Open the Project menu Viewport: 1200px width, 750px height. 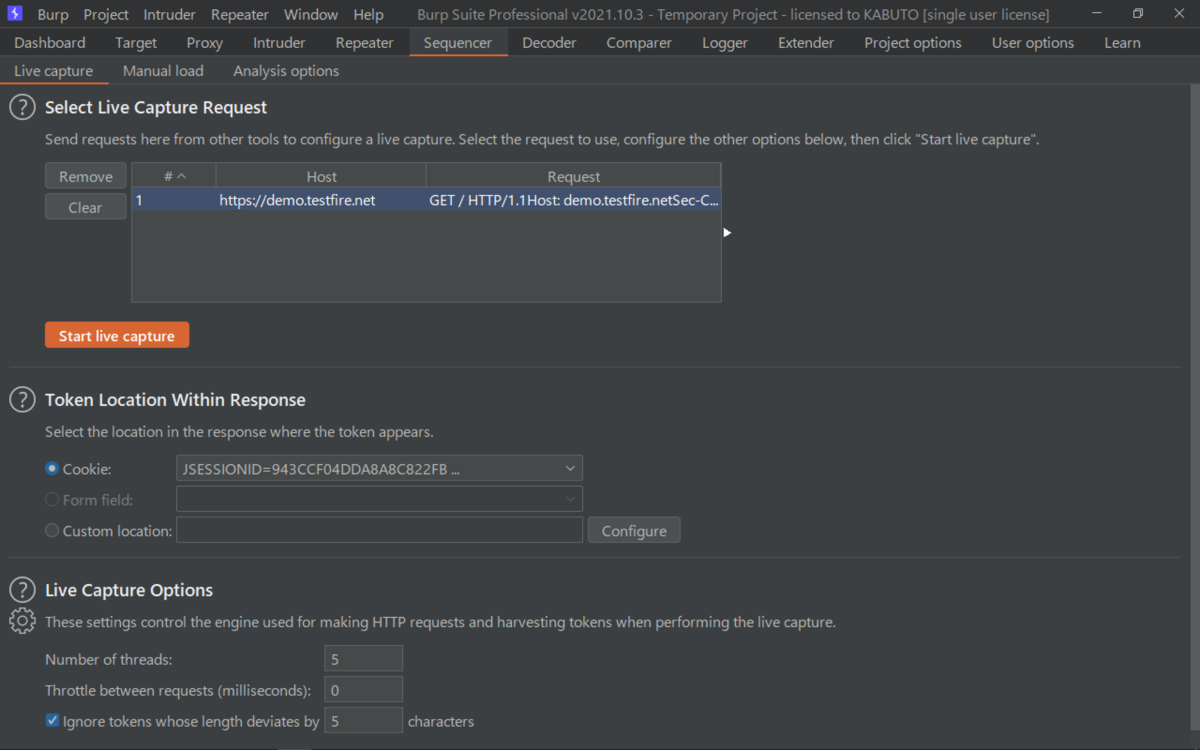106,14
